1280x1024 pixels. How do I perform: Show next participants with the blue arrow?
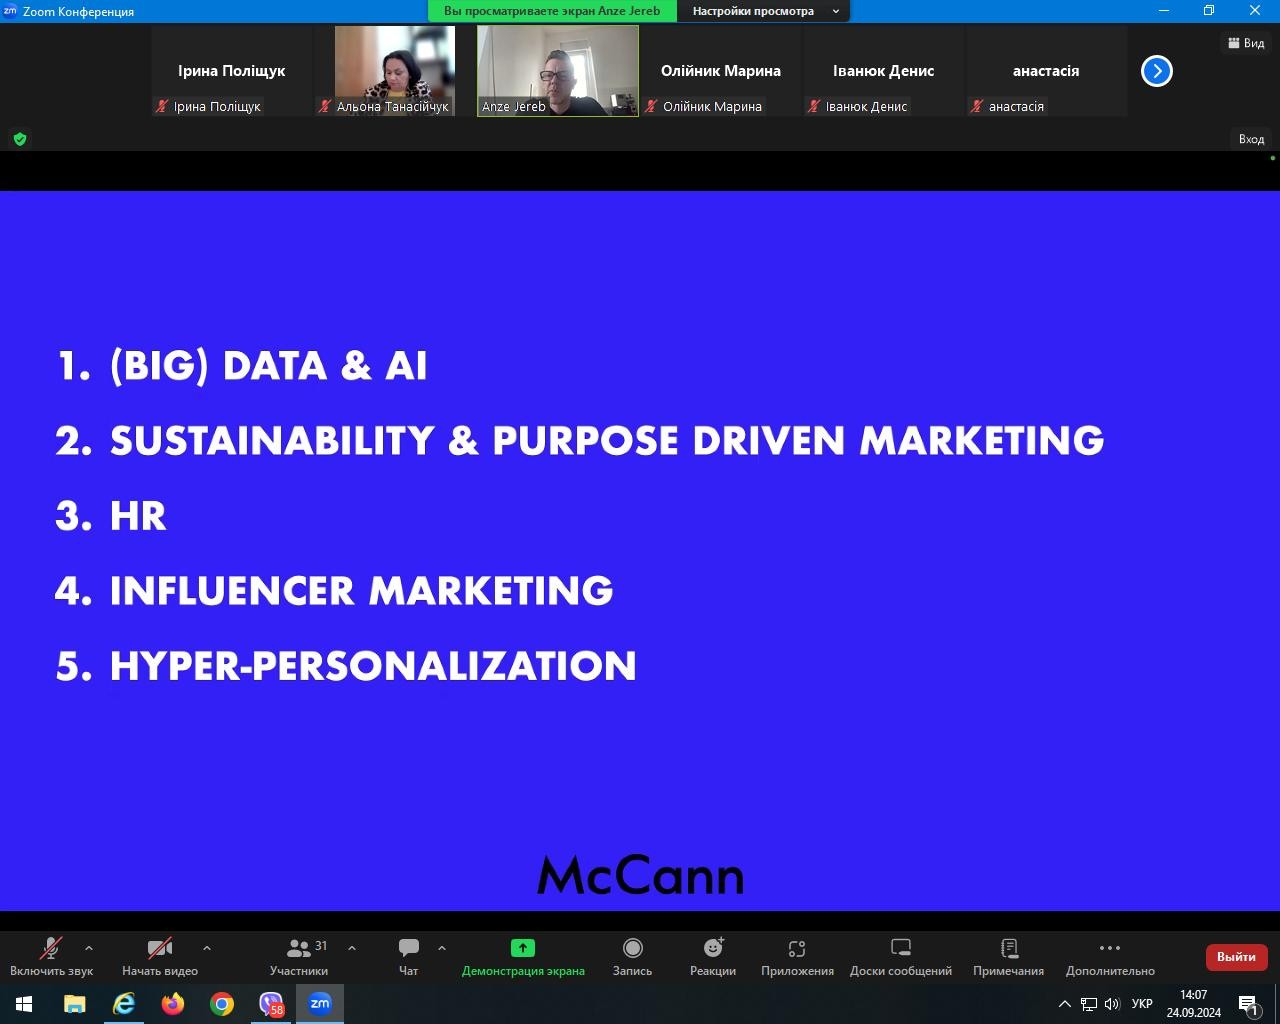click(1156, 71)
